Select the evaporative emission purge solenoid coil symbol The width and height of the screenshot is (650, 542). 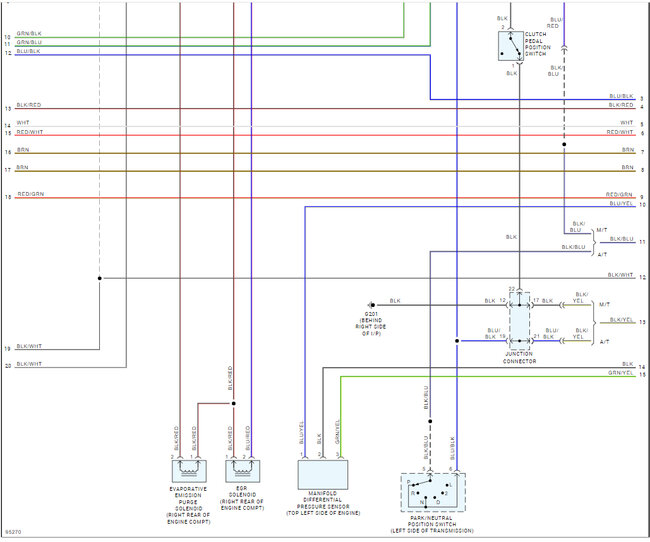189,471
